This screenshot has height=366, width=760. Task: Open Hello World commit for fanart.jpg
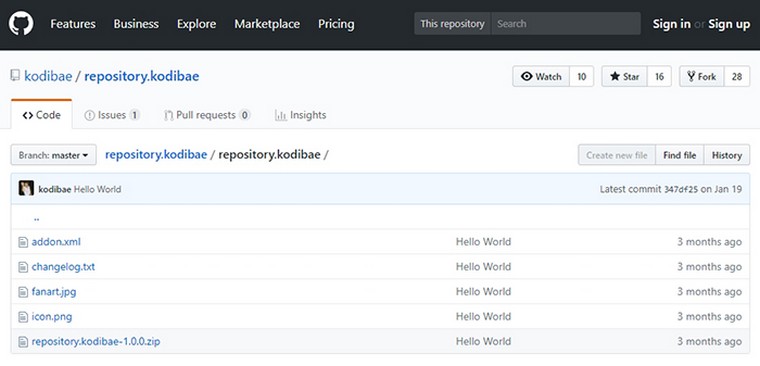pyautogui.click(x=483, y=292)
